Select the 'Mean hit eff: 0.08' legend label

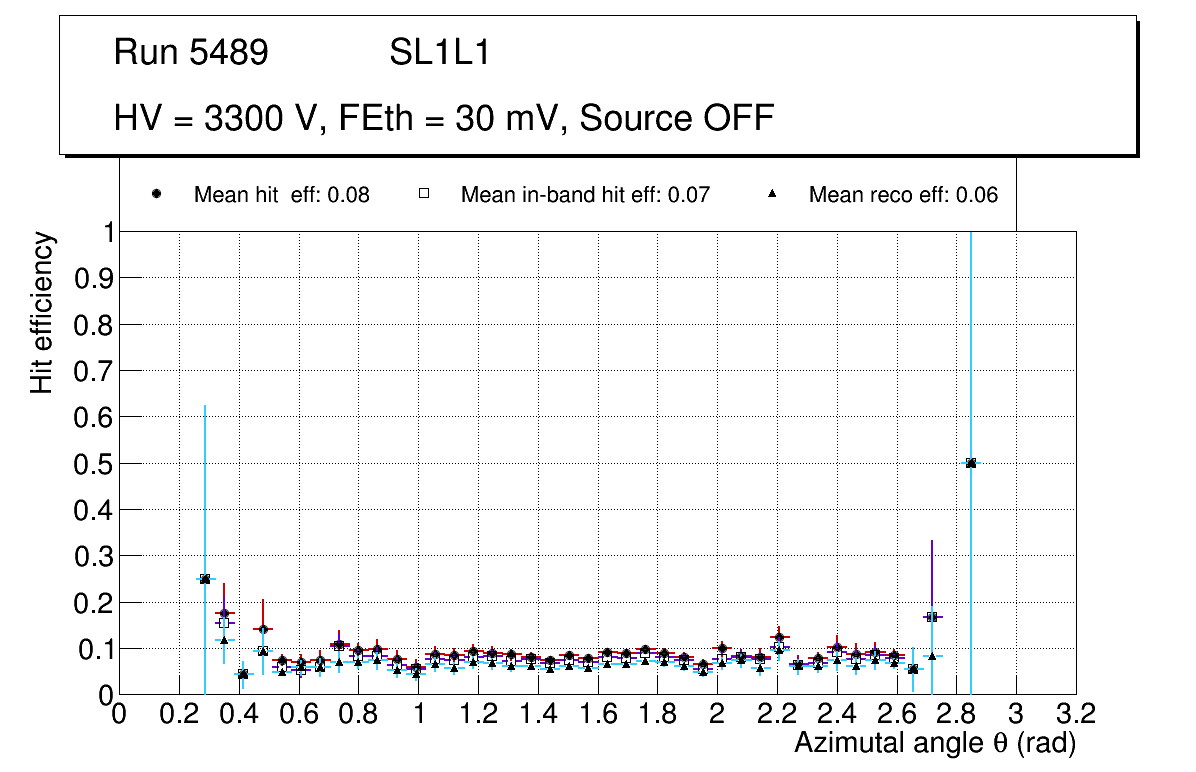pyautogui.click(x=281, y=195)
